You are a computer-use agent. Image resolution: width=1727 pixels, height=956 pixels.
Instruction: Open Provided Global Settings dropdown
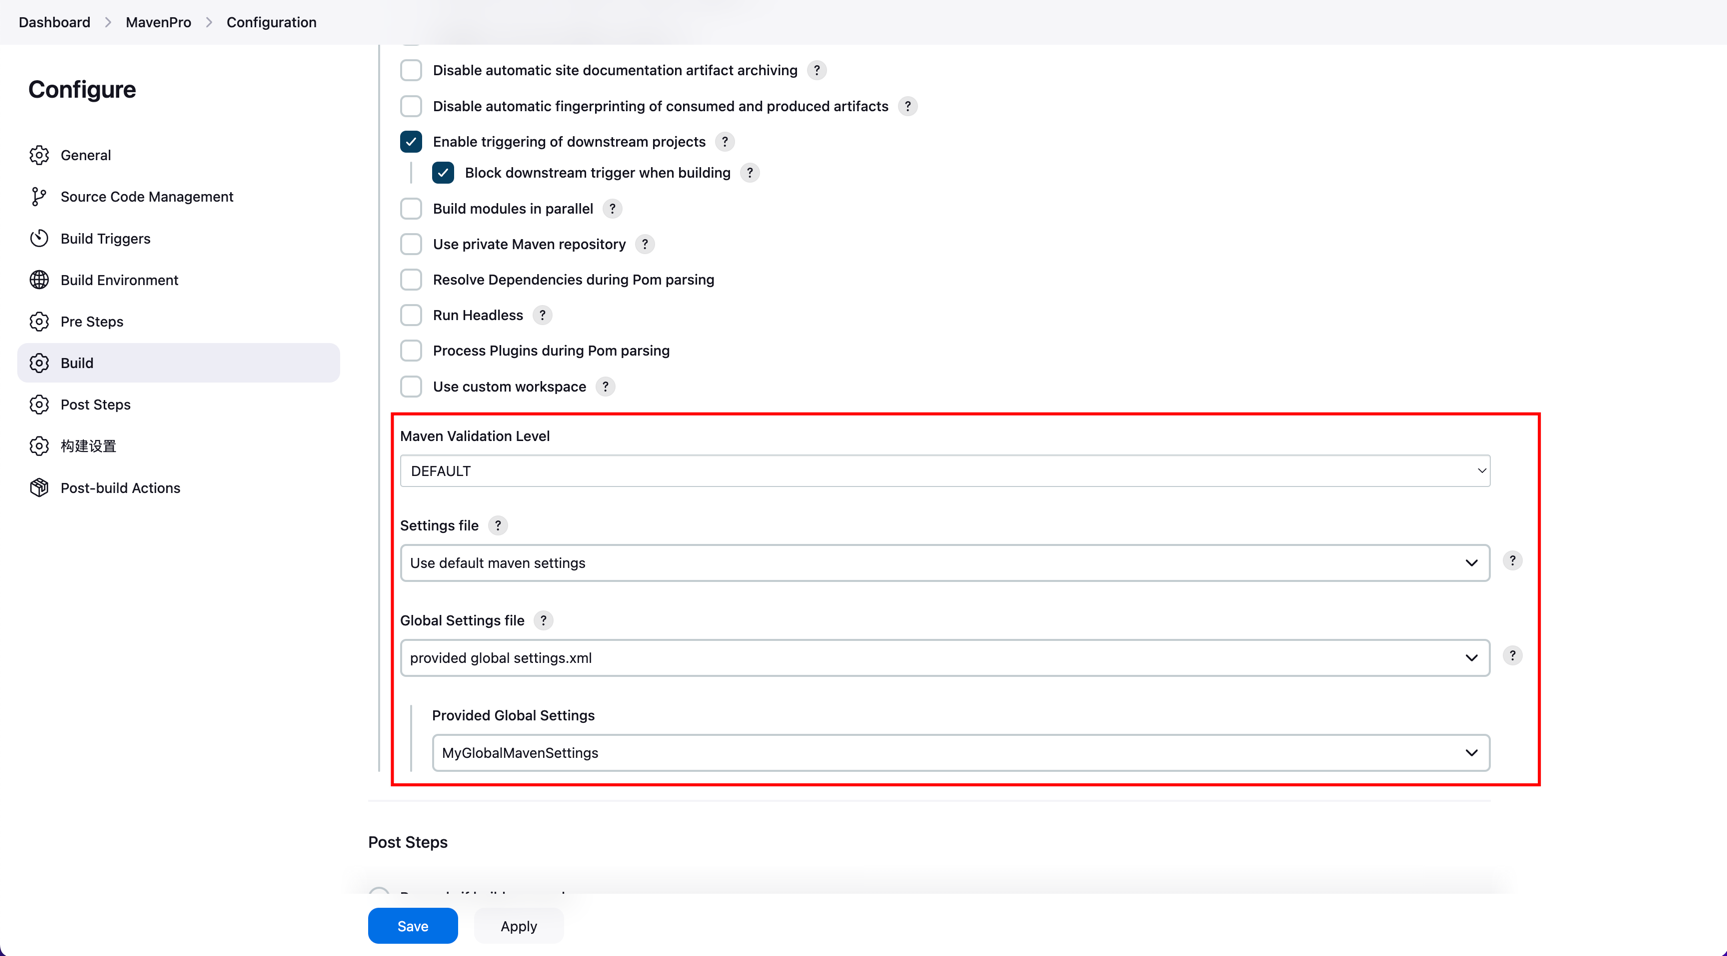pyautogui.click(x=960, y=753)
